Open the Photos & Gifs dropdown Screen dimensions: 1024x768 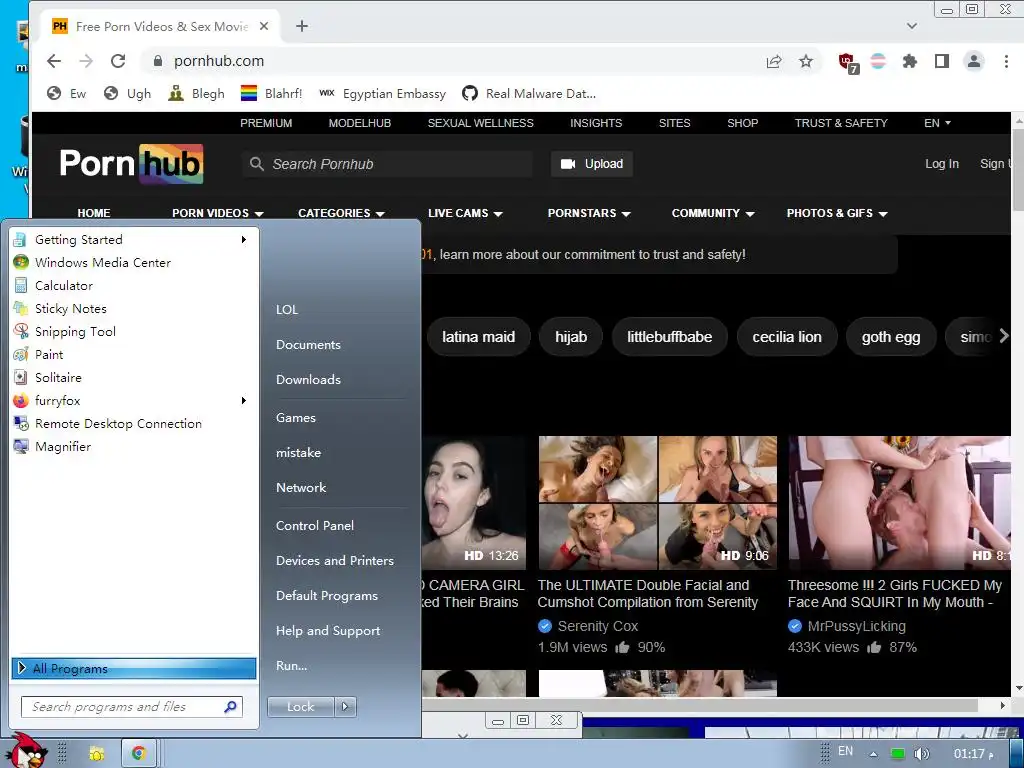[x=837, y=214]
